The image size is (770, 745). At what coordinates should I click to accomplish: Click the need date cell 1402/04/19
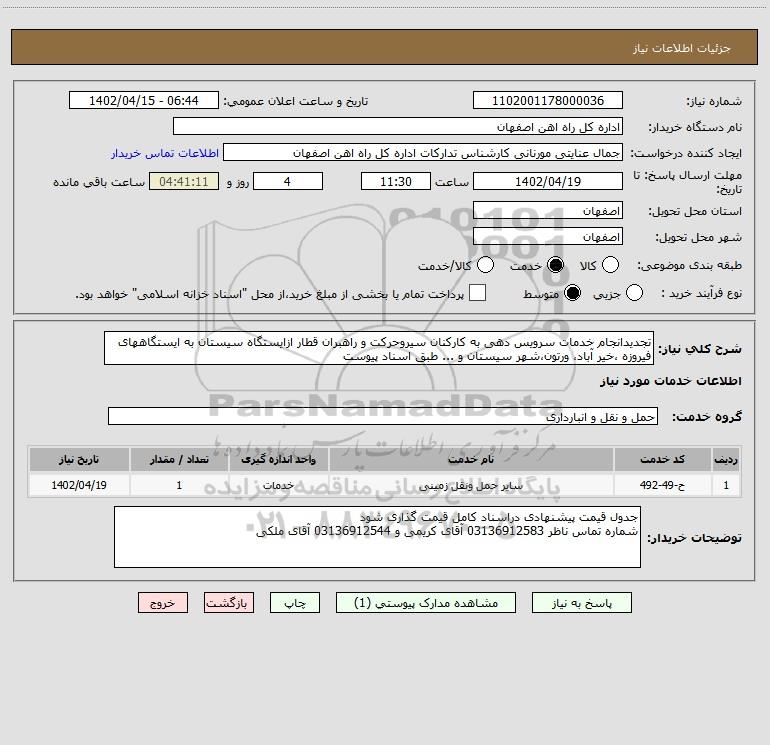79,485
